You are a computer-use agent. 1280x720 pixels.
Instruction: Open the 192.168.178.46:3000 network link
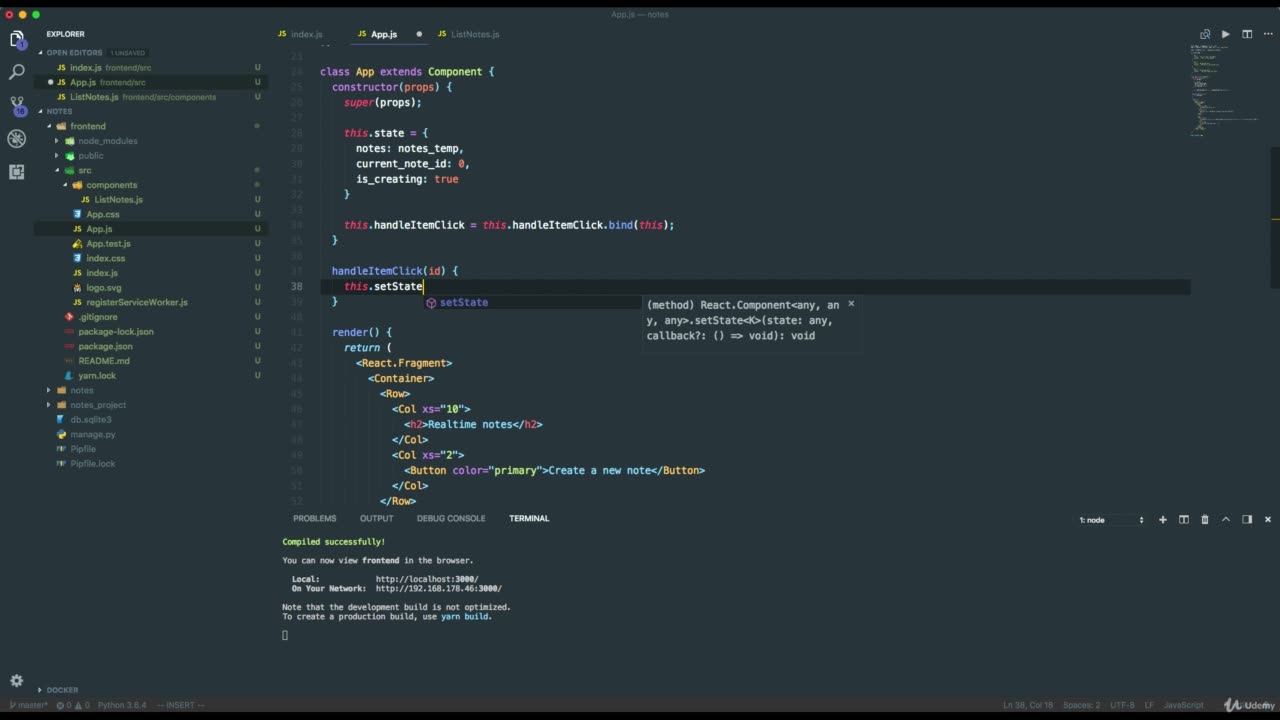coord(439,588)
